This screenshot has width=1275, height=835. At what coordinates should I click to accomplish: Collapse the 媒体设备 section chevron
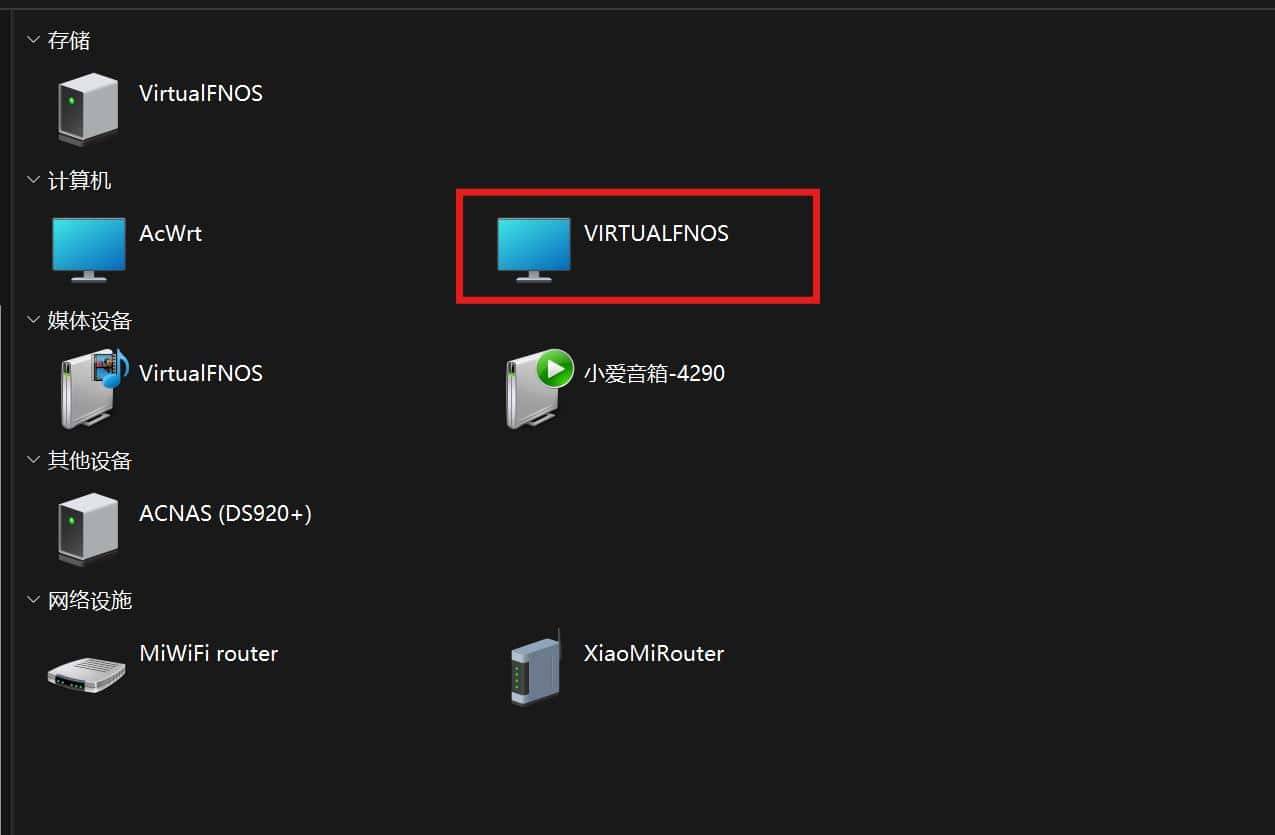click(x=32, y=320)
